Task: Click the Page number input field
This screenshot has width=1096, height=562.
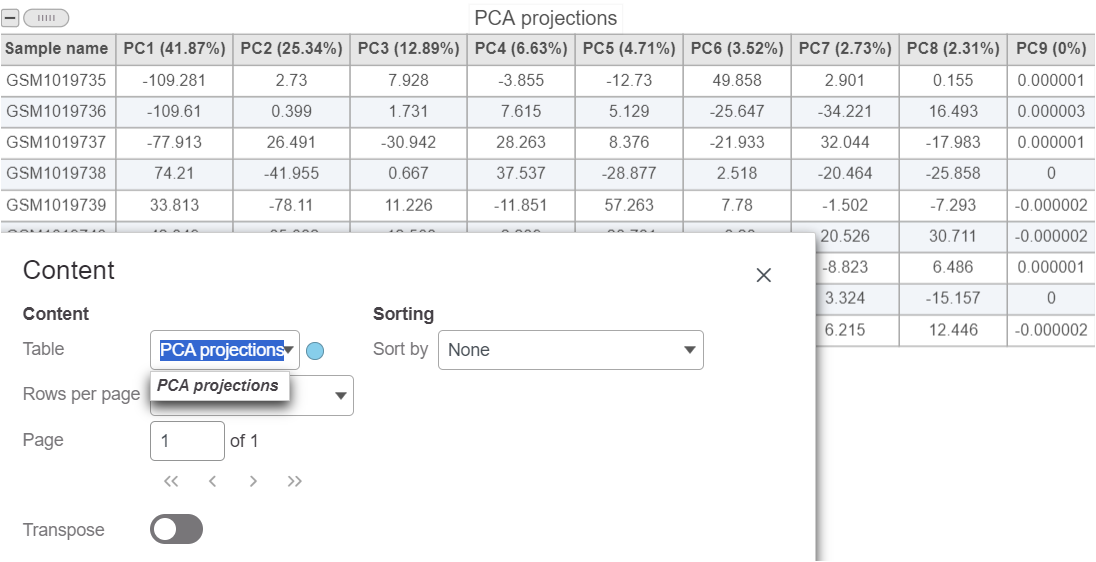Action: 187,440
